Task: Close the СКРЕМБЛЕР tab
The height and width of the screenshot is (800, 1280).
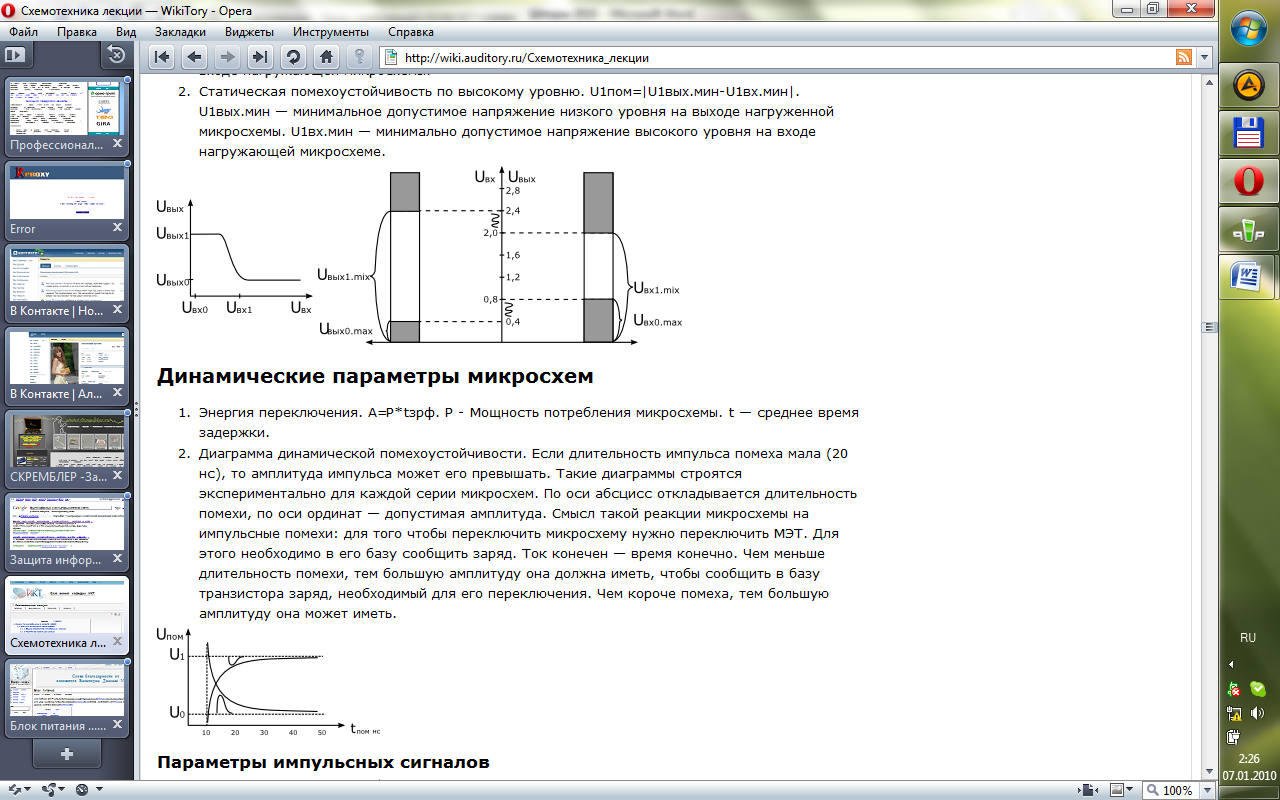Action: [x=117, y=477]
